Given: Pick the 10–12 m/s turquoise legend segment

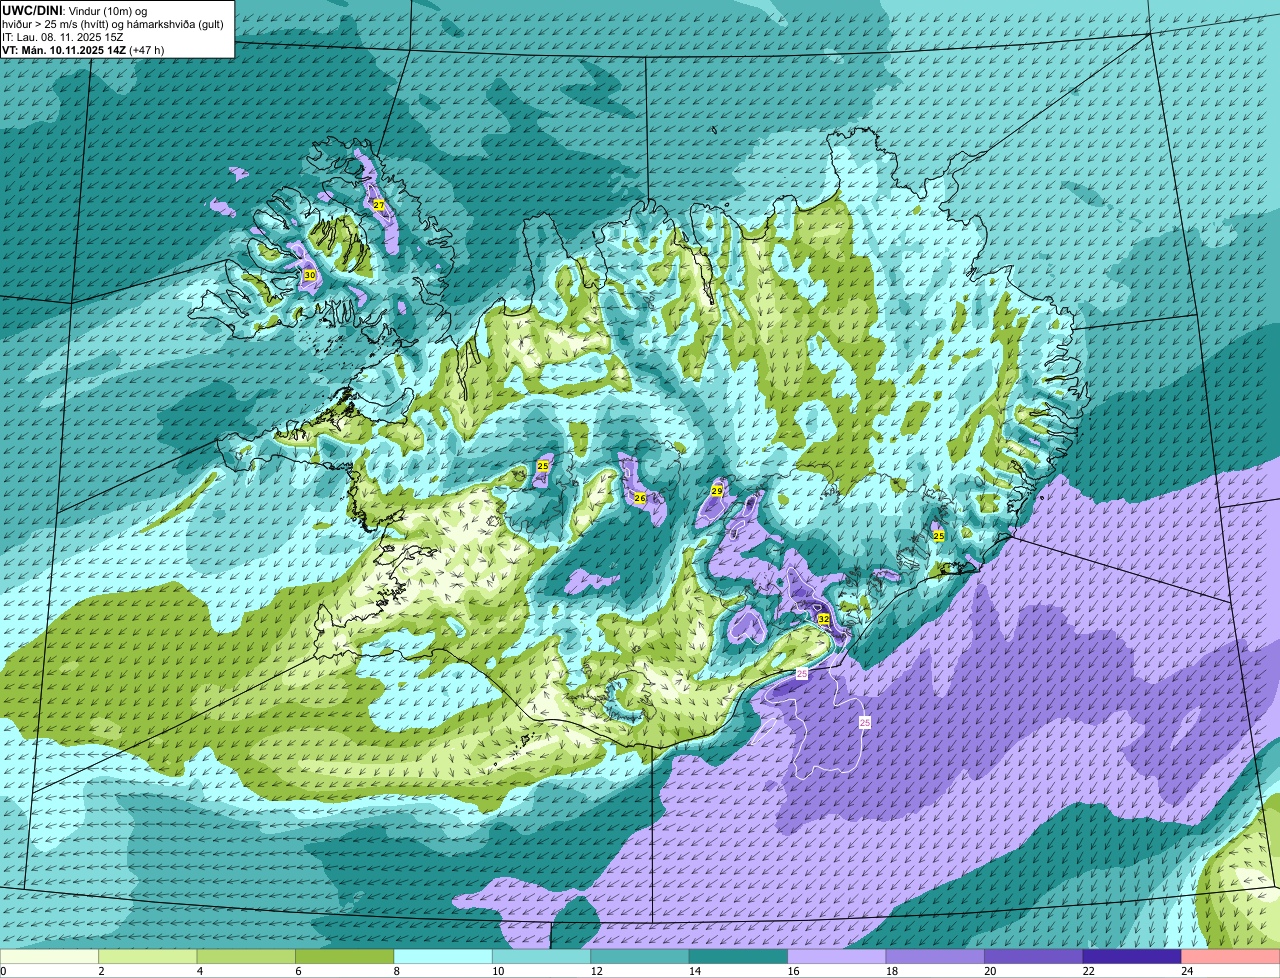Looking at the screenshot, I should (x=542, y=956).
